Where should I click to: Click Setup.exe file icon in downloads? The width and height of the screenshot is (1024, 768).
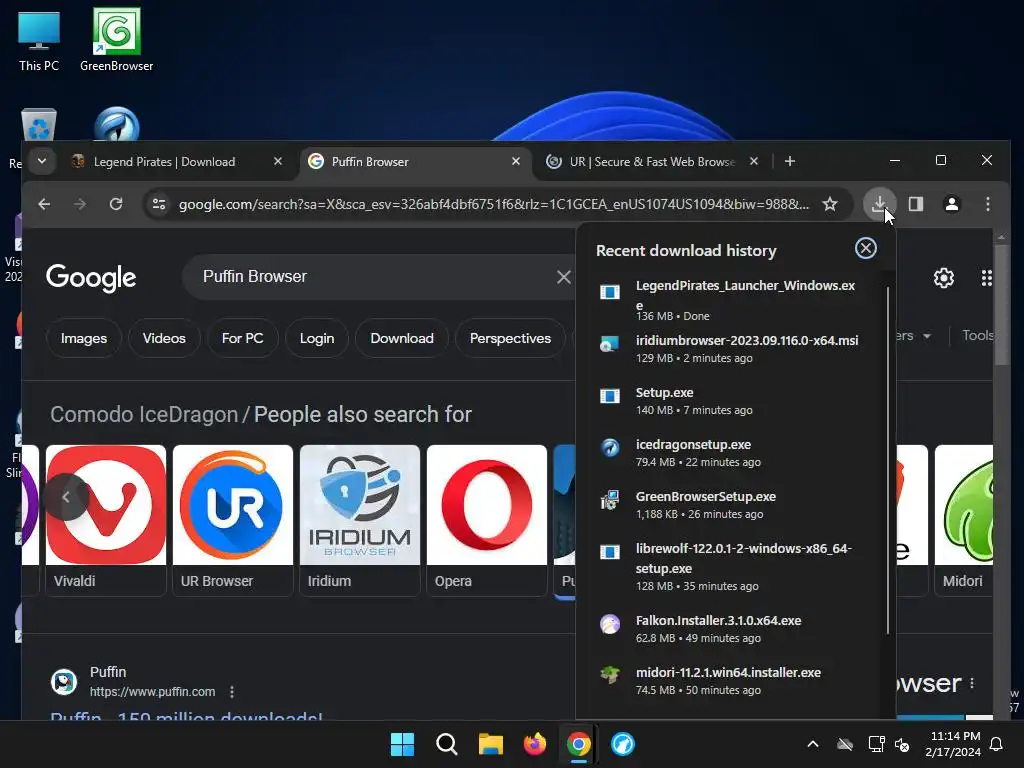pyautogui.click(x=609, y=396)
